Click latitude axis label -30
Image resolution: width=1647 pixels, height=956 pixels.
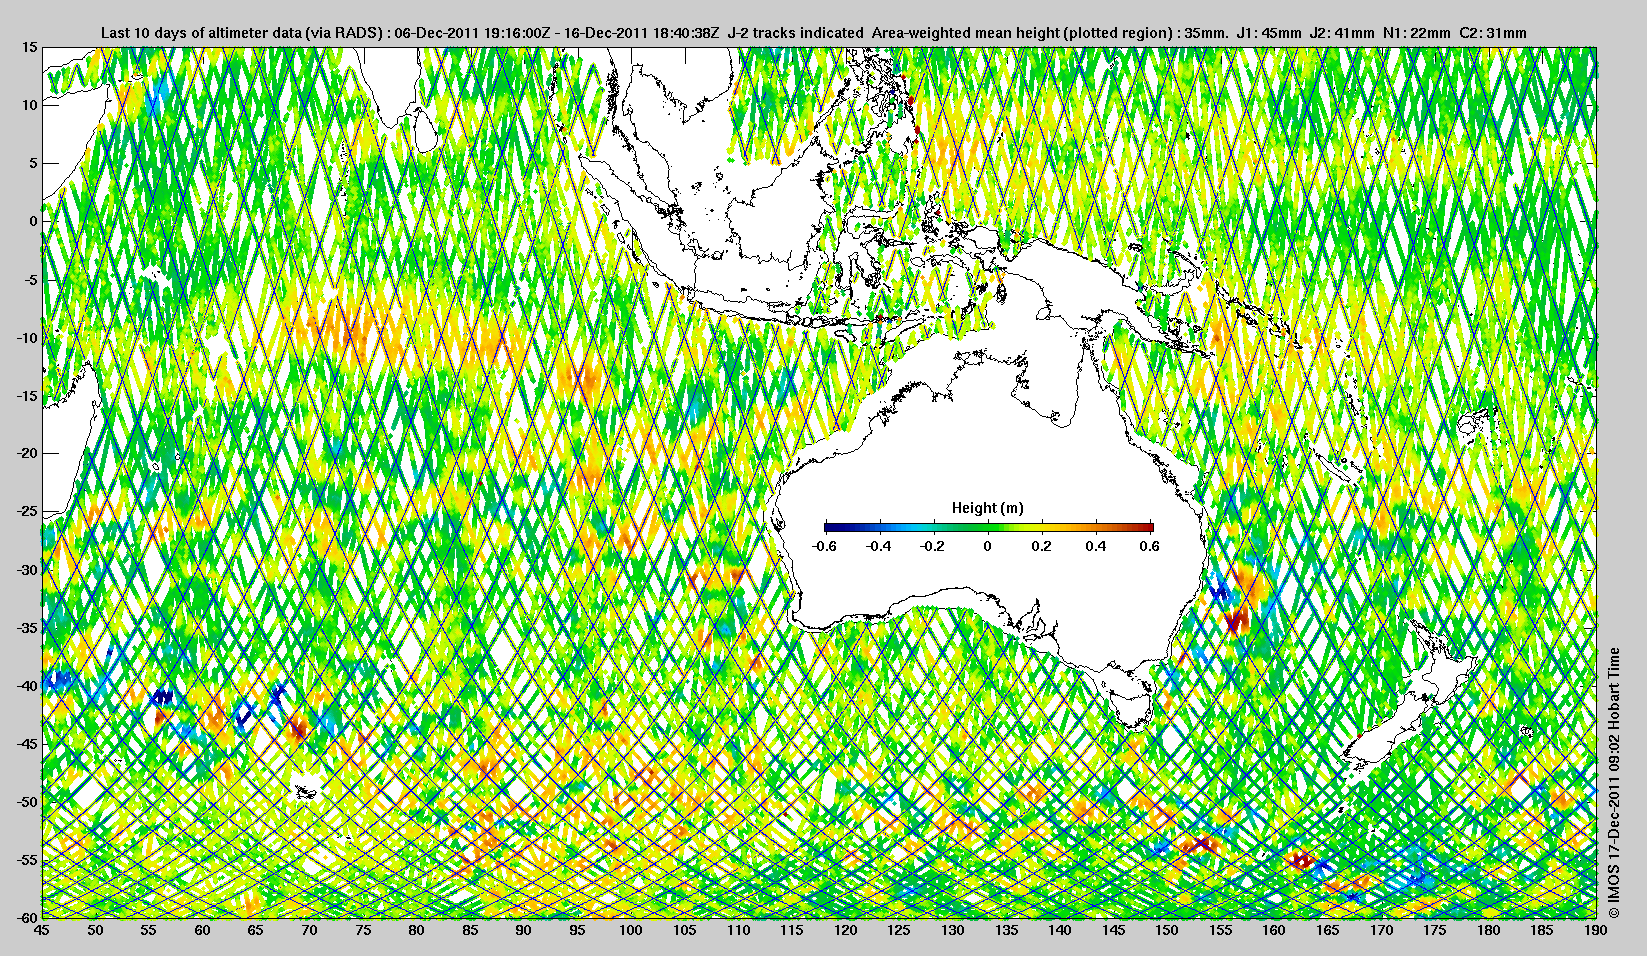point(27,569)
